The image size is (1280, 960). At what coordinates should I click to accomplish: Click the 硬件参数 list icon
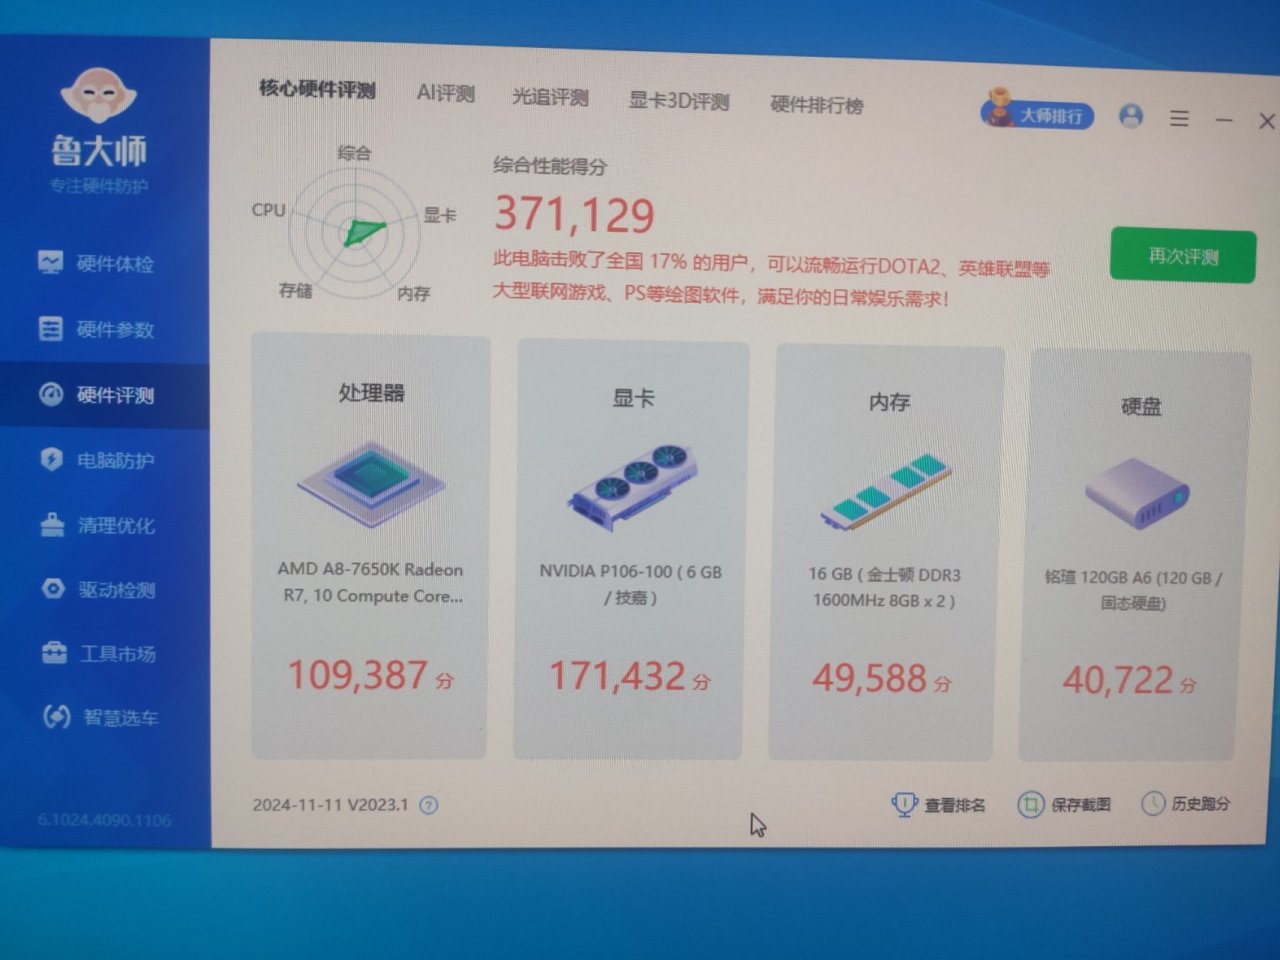tap(50, 329)
